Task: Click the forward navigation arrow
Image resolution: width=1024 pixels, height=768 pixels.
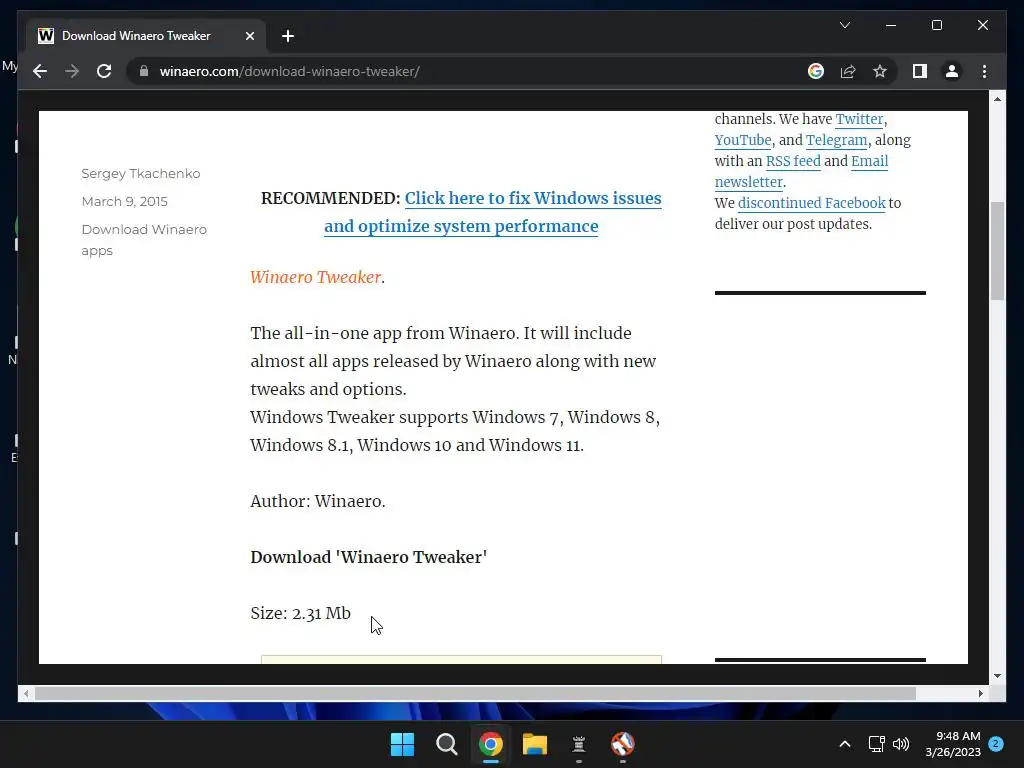Action: pos(72,71)
